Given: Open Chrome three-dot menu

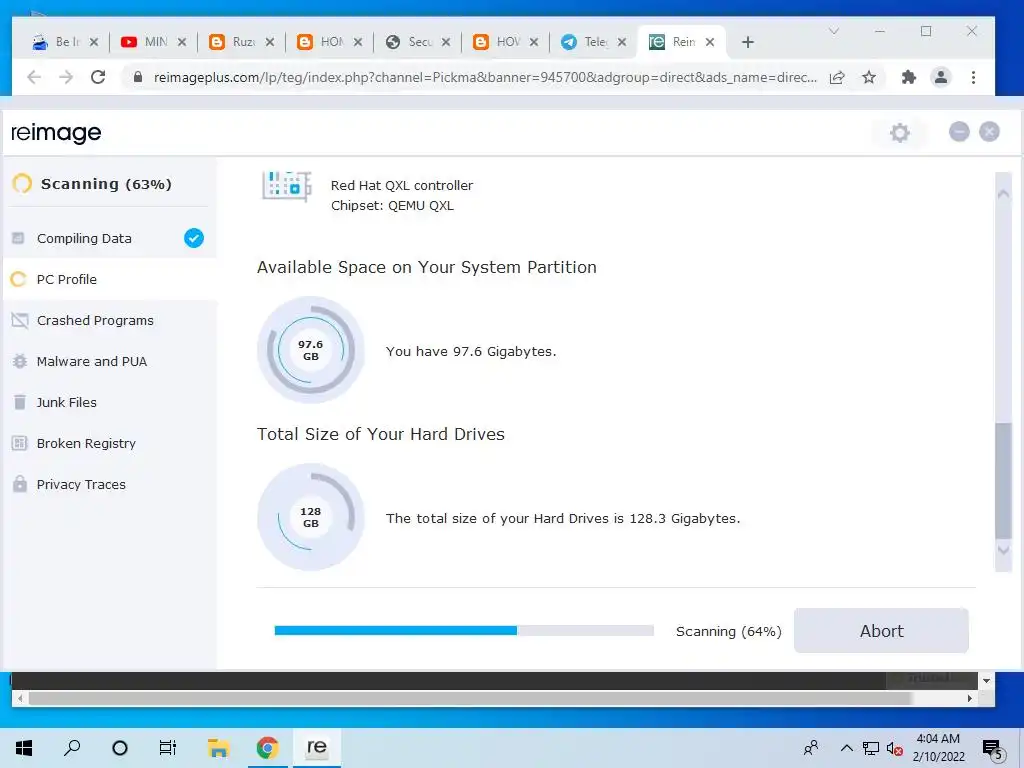Looking at the screenshot, I should [x=973, y=78].
